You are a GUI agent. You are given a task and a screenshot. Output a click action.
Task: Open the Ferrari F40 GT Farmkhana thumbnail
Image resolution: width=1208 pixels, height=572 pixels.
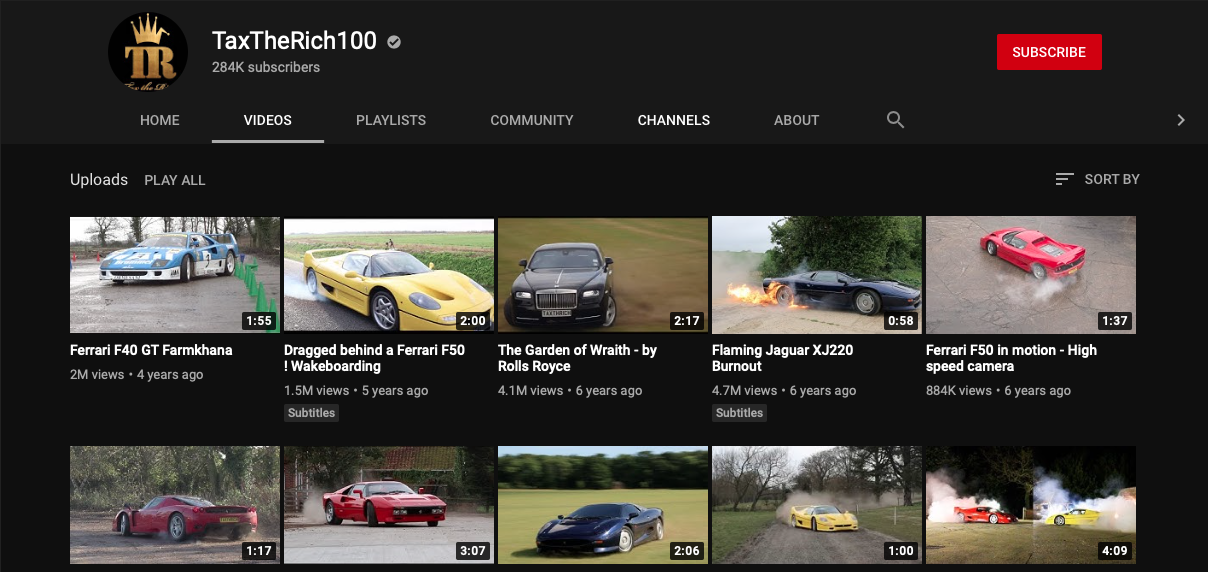point(175,275)
